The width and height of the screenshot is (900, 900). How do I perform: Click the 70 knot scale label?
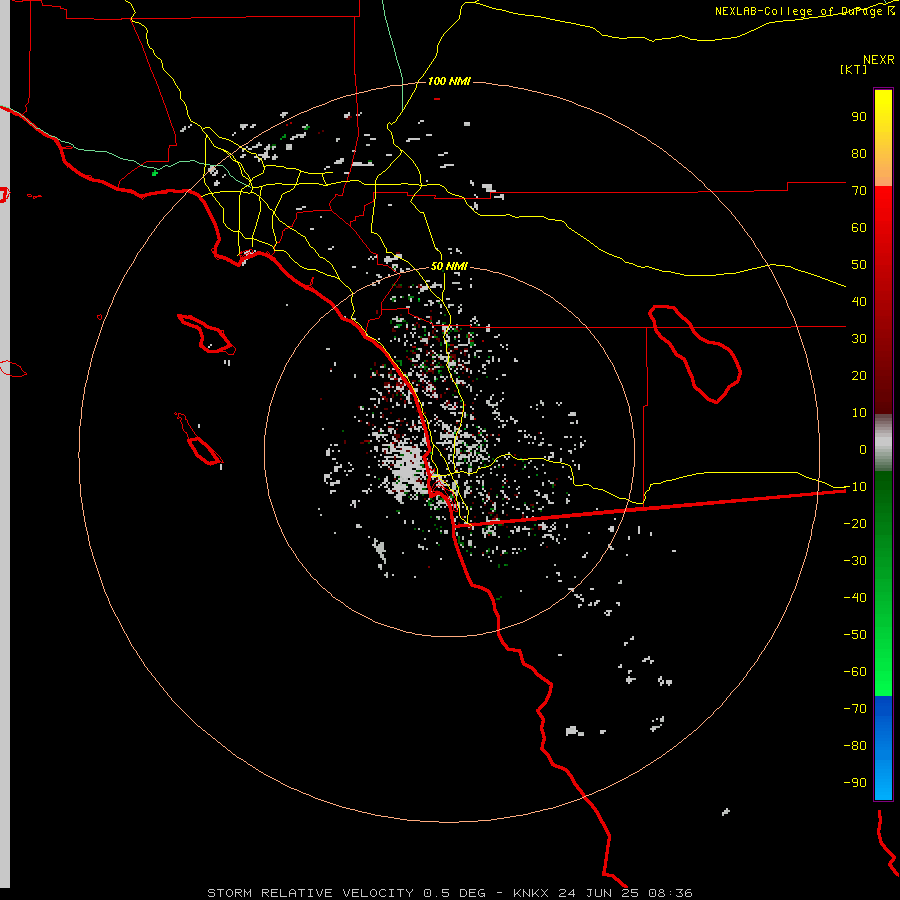click(859, 191)
